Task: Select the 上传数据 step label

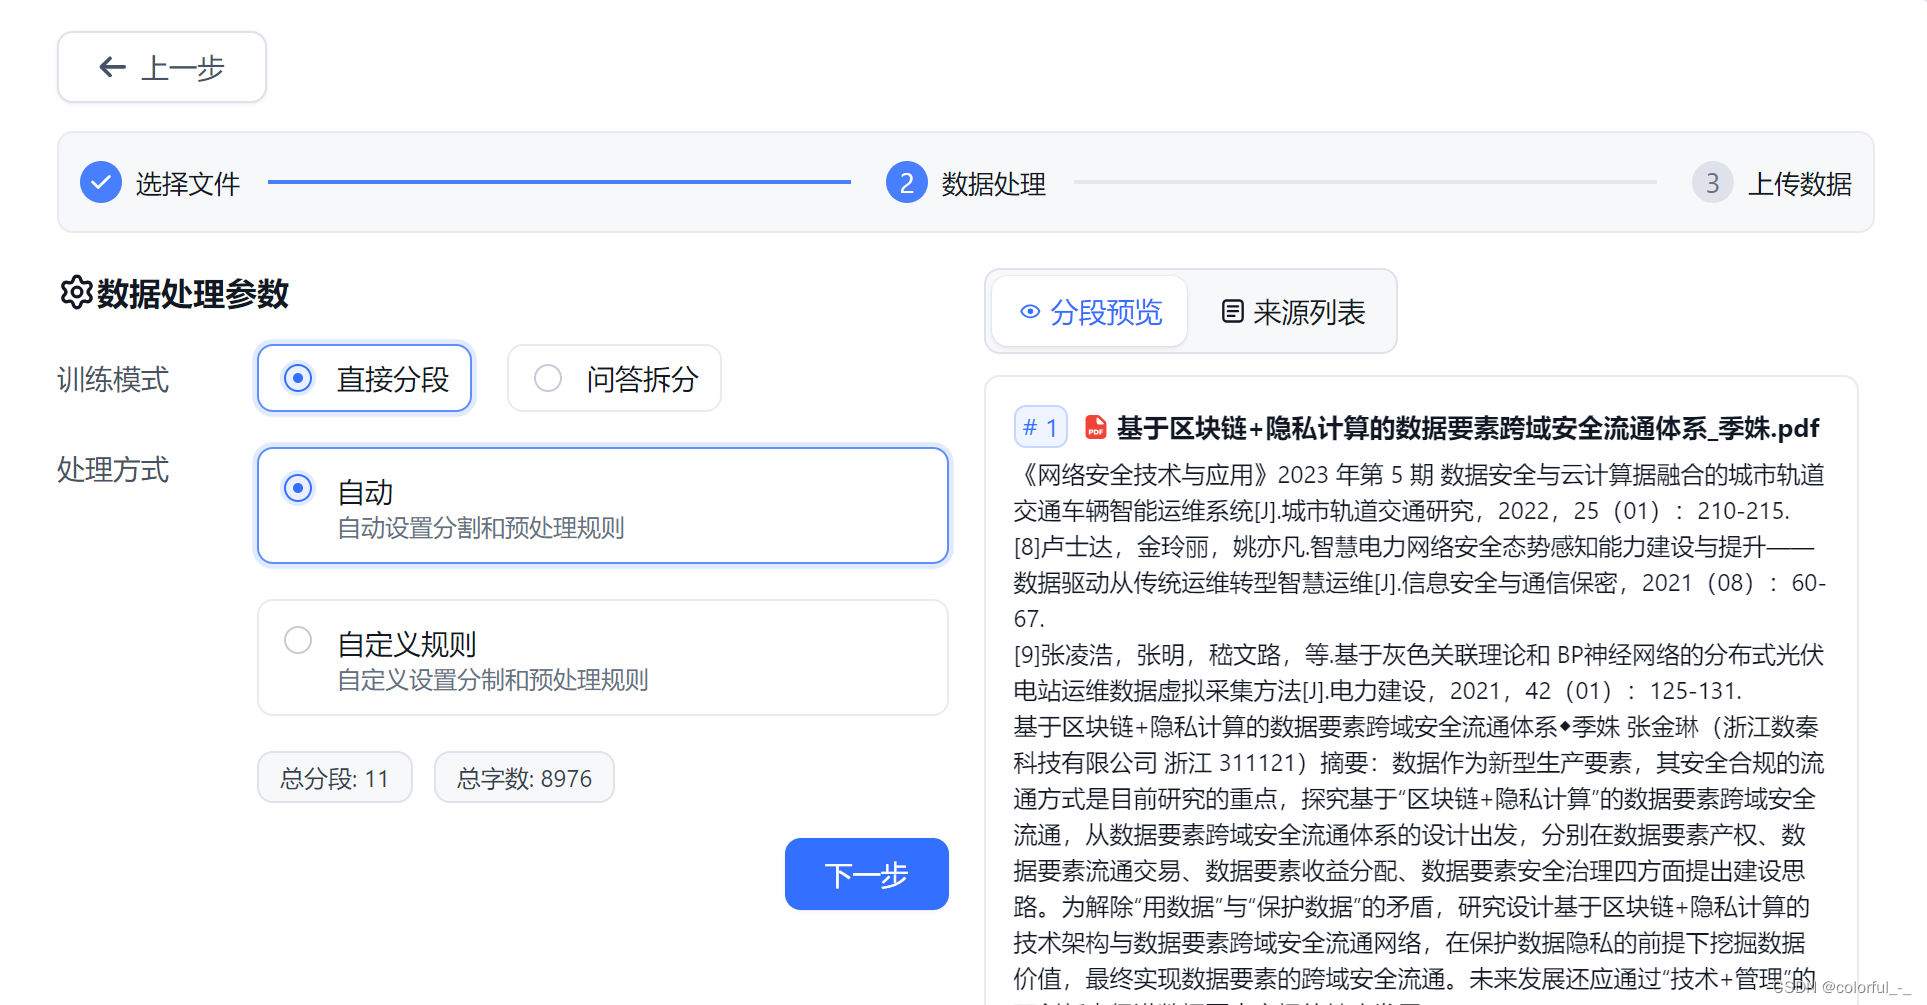Action: (1800, 184)
